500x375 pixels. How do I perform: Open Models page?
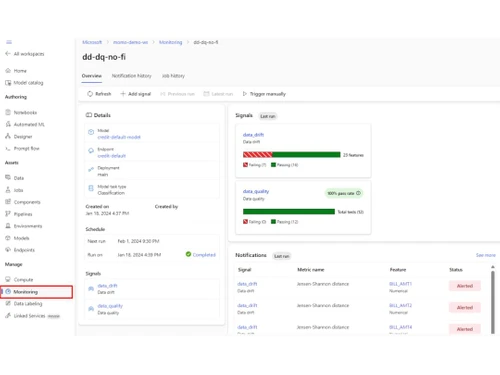tap(21, 238)
